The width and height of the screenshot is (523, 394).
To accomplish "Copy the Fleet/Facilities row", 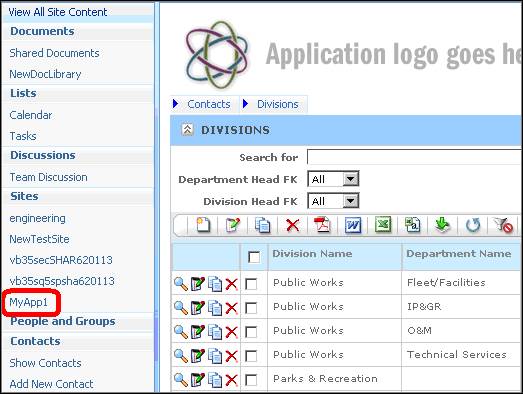I will point(214,285).
